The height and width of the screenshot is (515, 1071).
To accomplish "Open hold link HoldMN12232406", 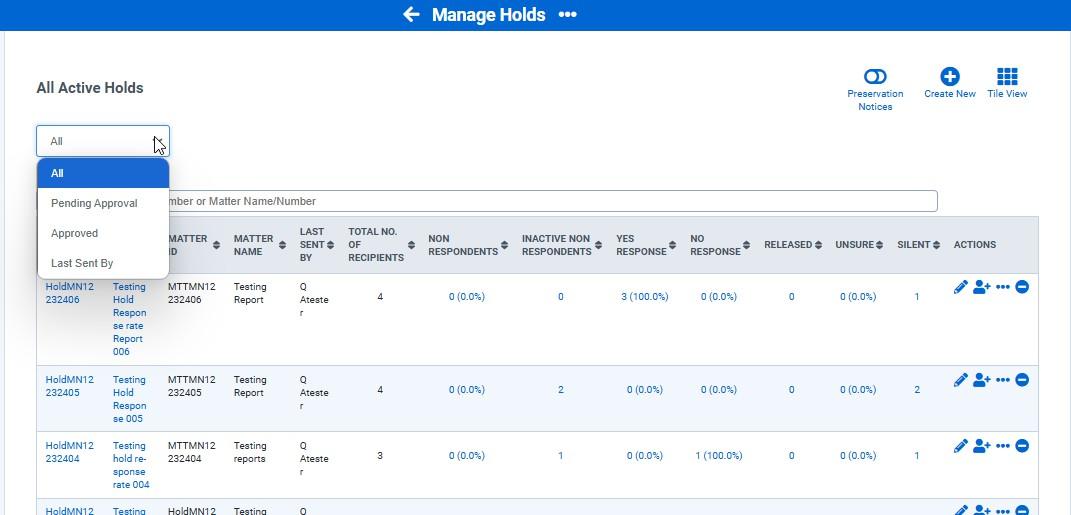I will [70, 293].
